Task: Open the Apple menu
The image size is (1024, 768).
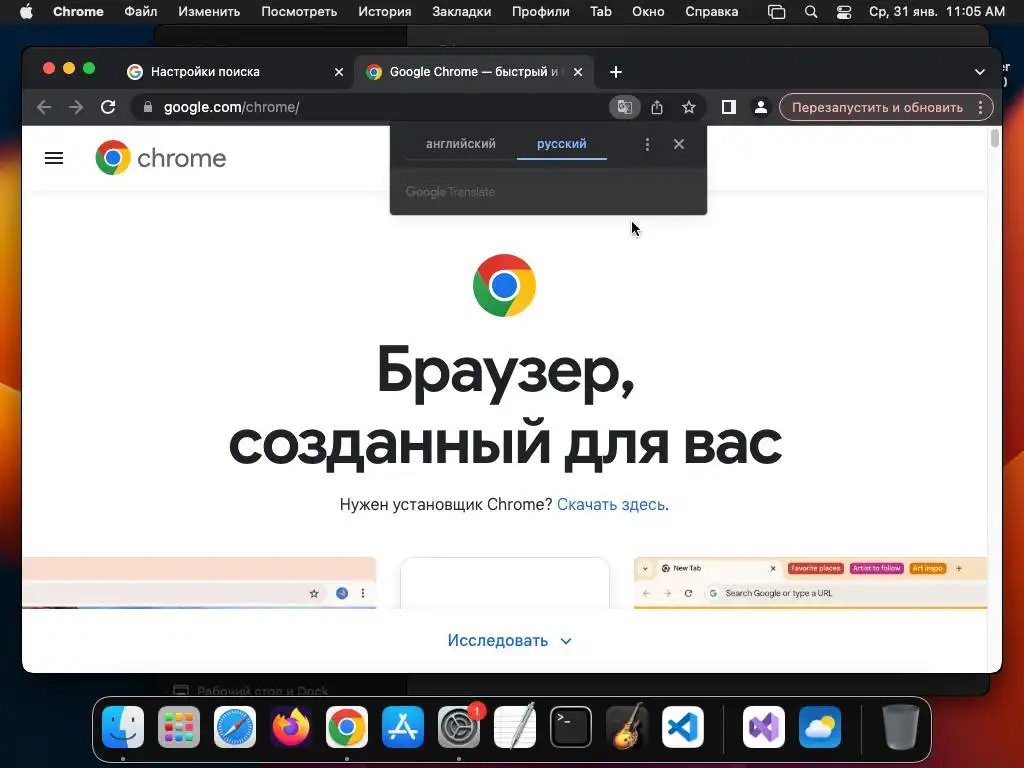Action: coord(26,12)
